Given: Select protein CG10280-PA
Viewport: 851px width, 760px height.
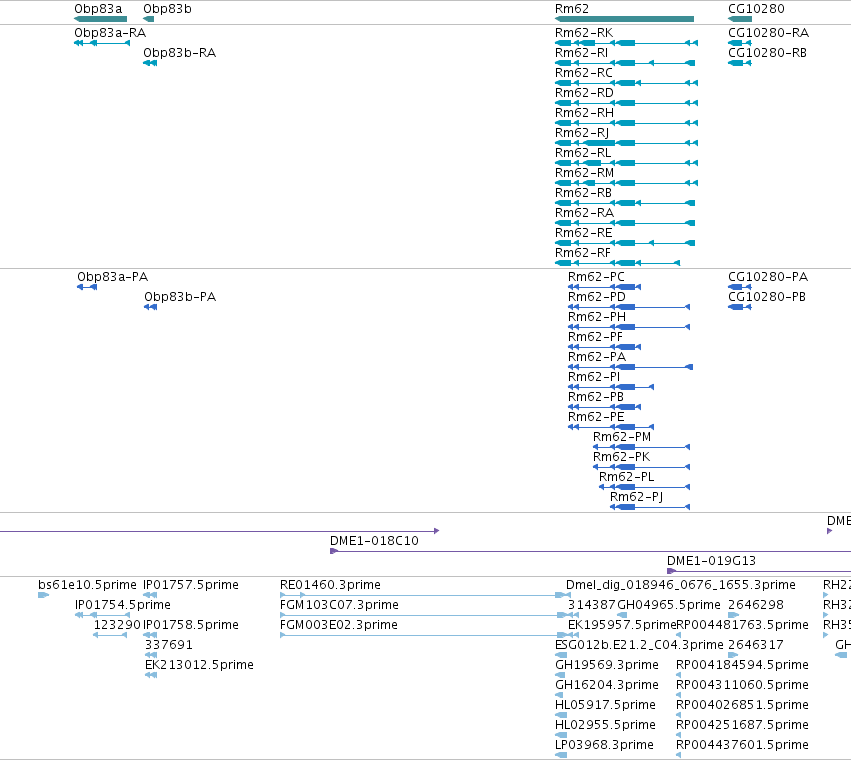Looking at the screenshot, I should (x=740, y=287).
